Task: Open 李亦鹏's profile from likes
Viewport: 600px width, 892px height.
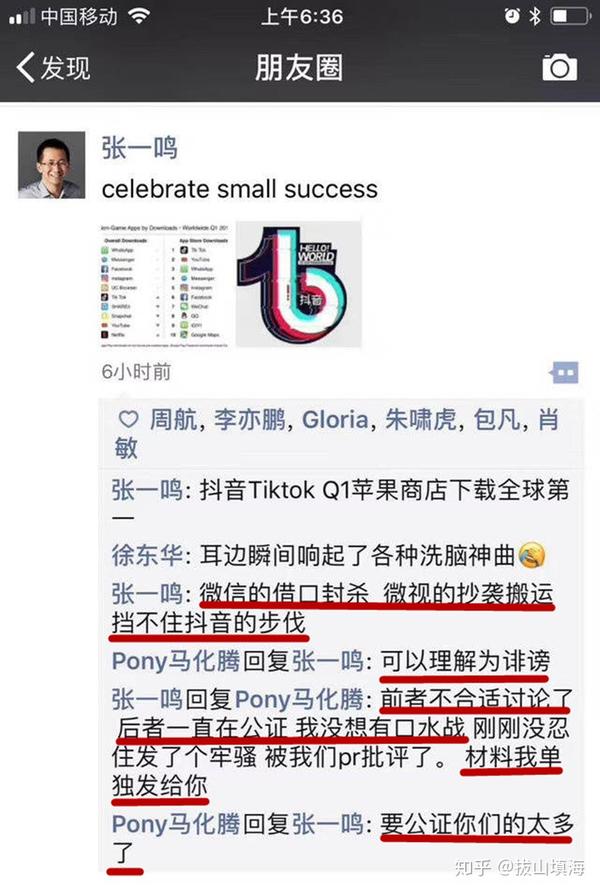Action: click(250, 420)
